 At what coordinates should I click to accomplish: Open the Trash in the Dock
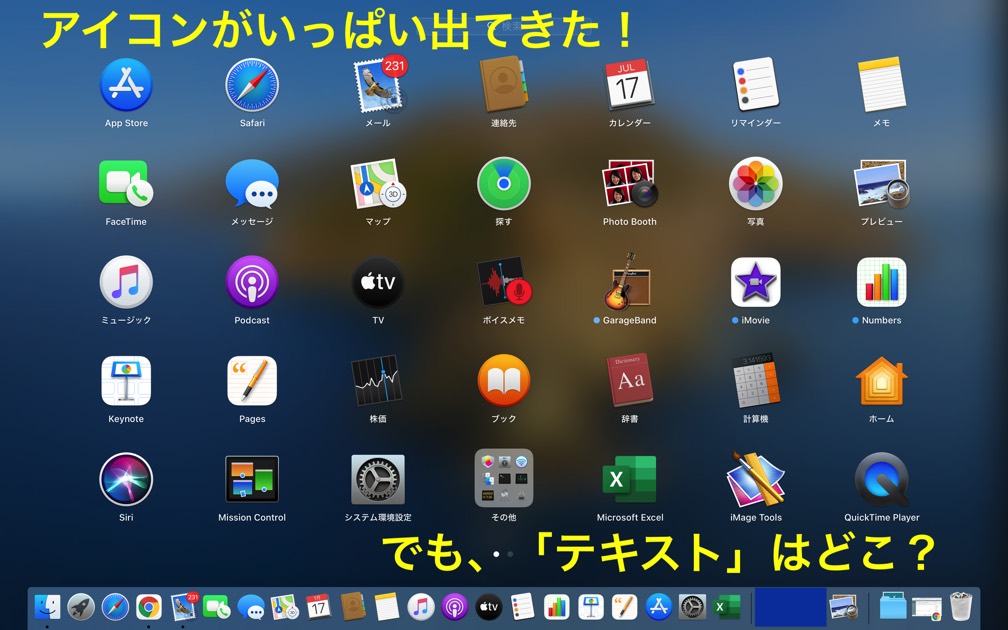pyautogui.click(x=960, y=606)
